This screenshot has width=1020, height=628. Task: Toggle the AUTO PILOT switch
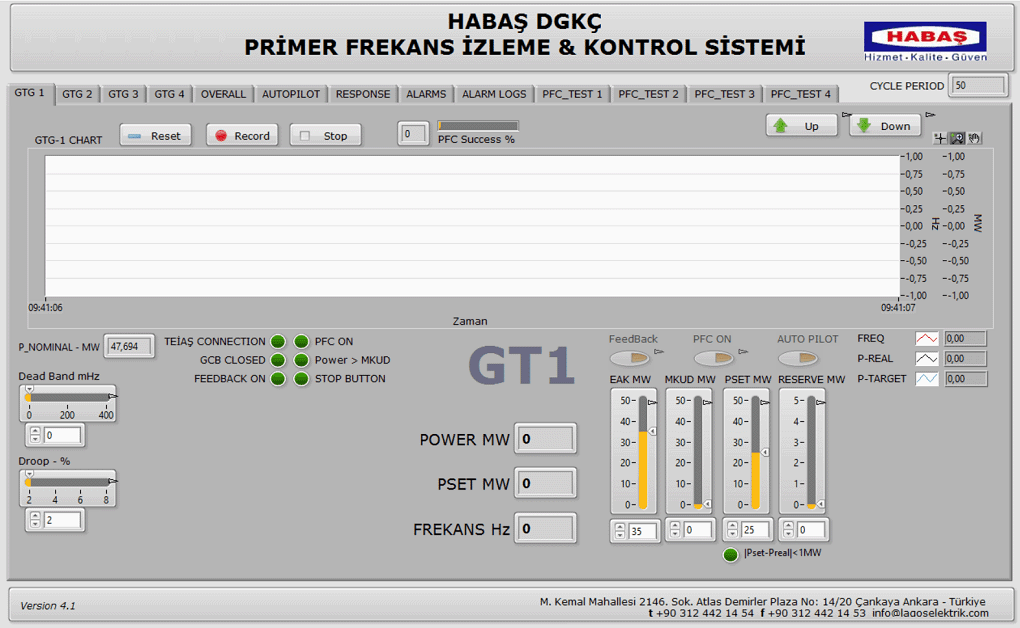click(798, 358)
